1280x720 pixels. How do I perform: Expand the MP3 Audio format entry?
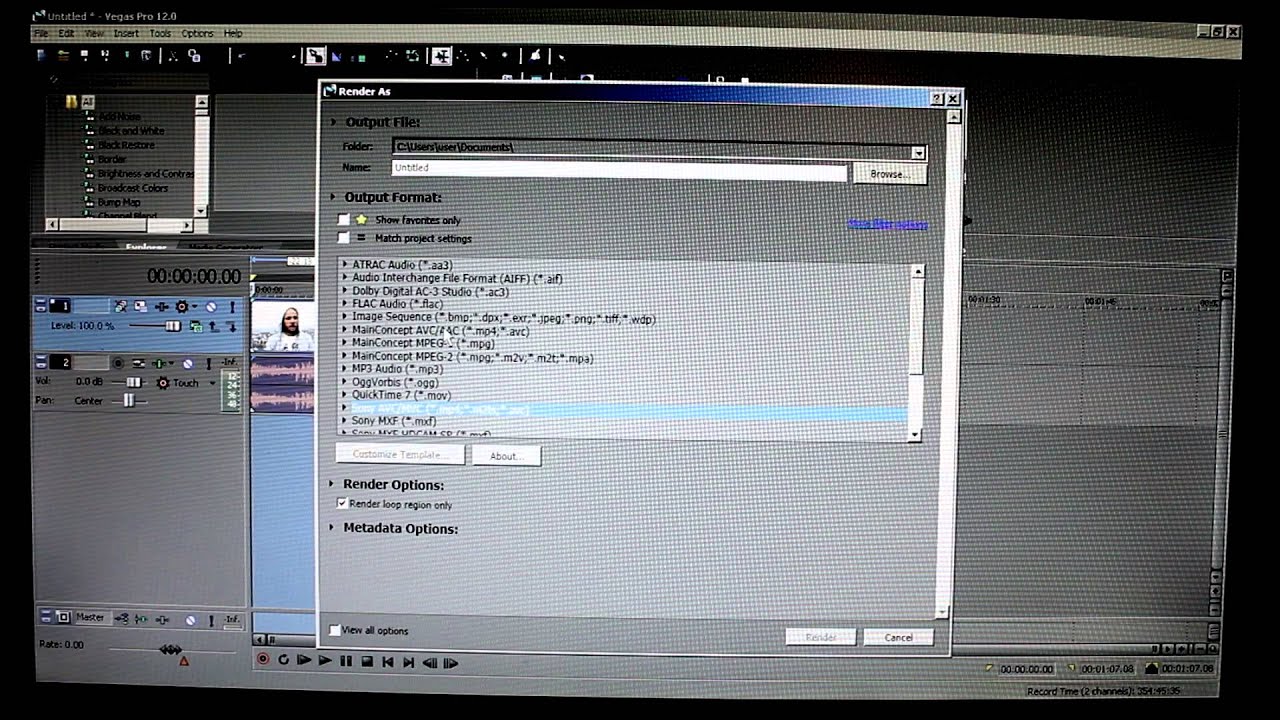point(345,369)
